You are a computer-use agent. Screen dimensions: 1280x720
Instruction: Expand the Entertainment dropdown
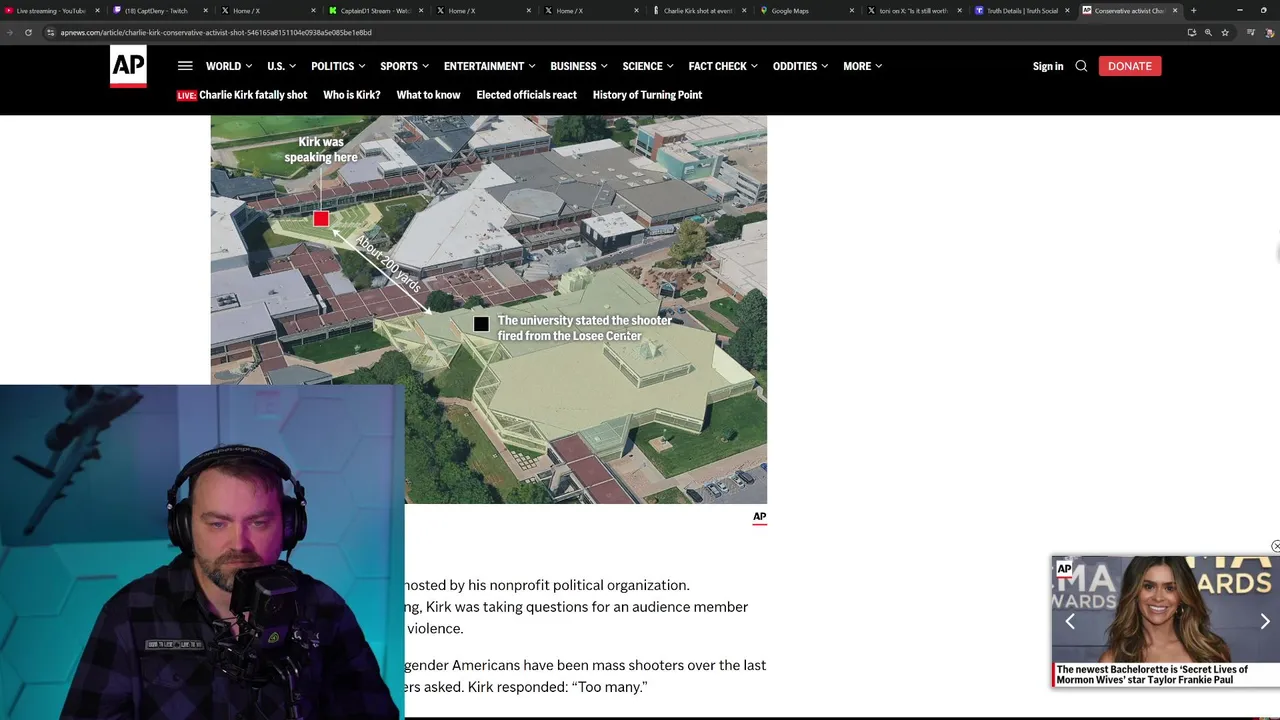click(x=489, y=66)
